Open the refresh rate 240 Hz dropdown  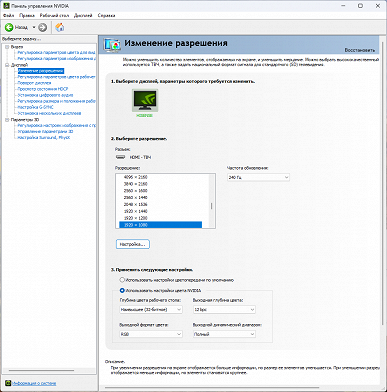258,177
